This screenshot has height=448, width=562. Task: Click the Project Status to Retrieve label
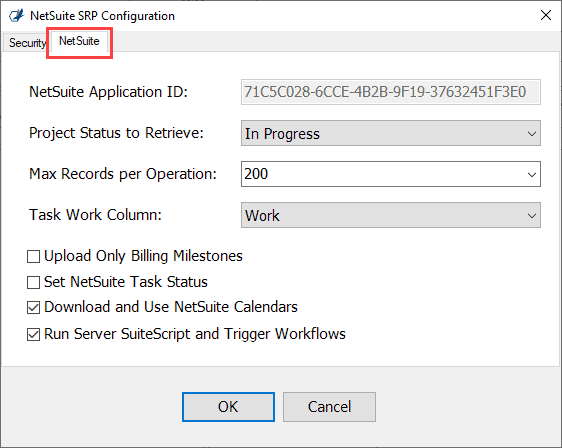[116, 133]
